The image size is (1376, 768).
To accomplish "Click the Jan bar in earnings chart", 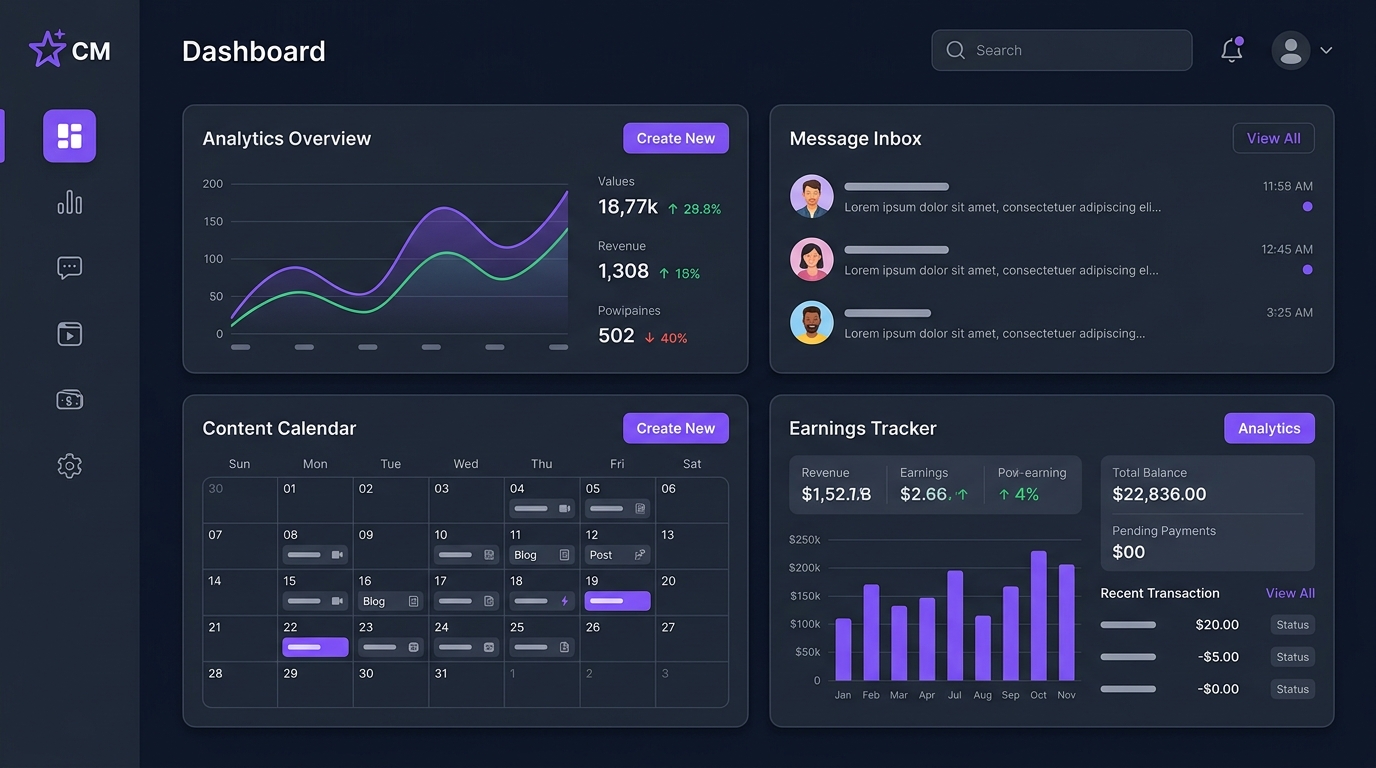I will pyautogui.click(x=843, y=650).
